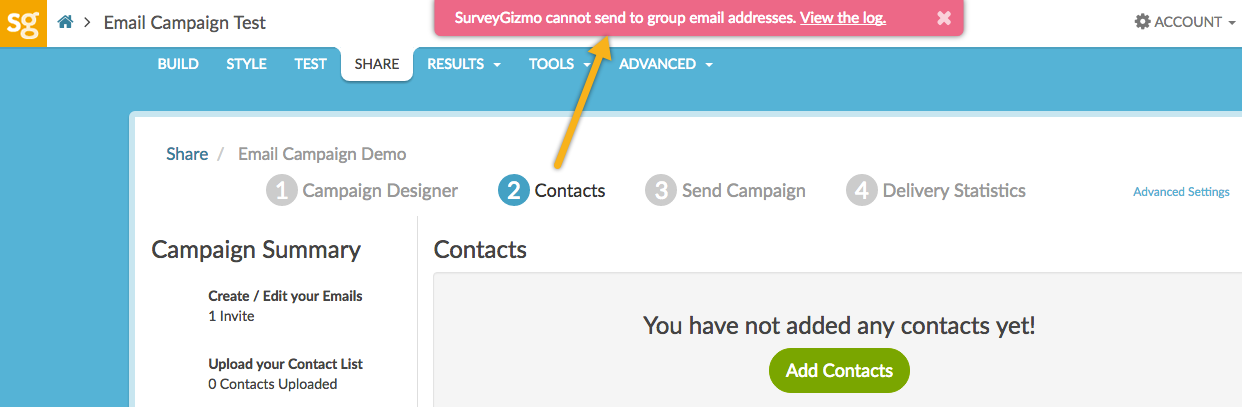Expand the Results dropdown menu

pyautogui.click(x=463, y=64)
